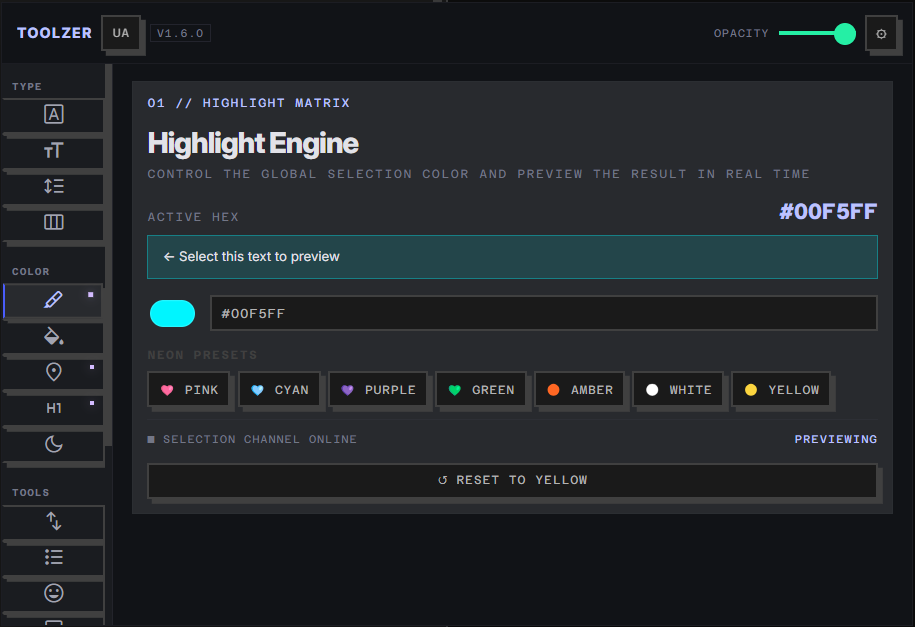Adjust the opacity slider

point(817,34)
